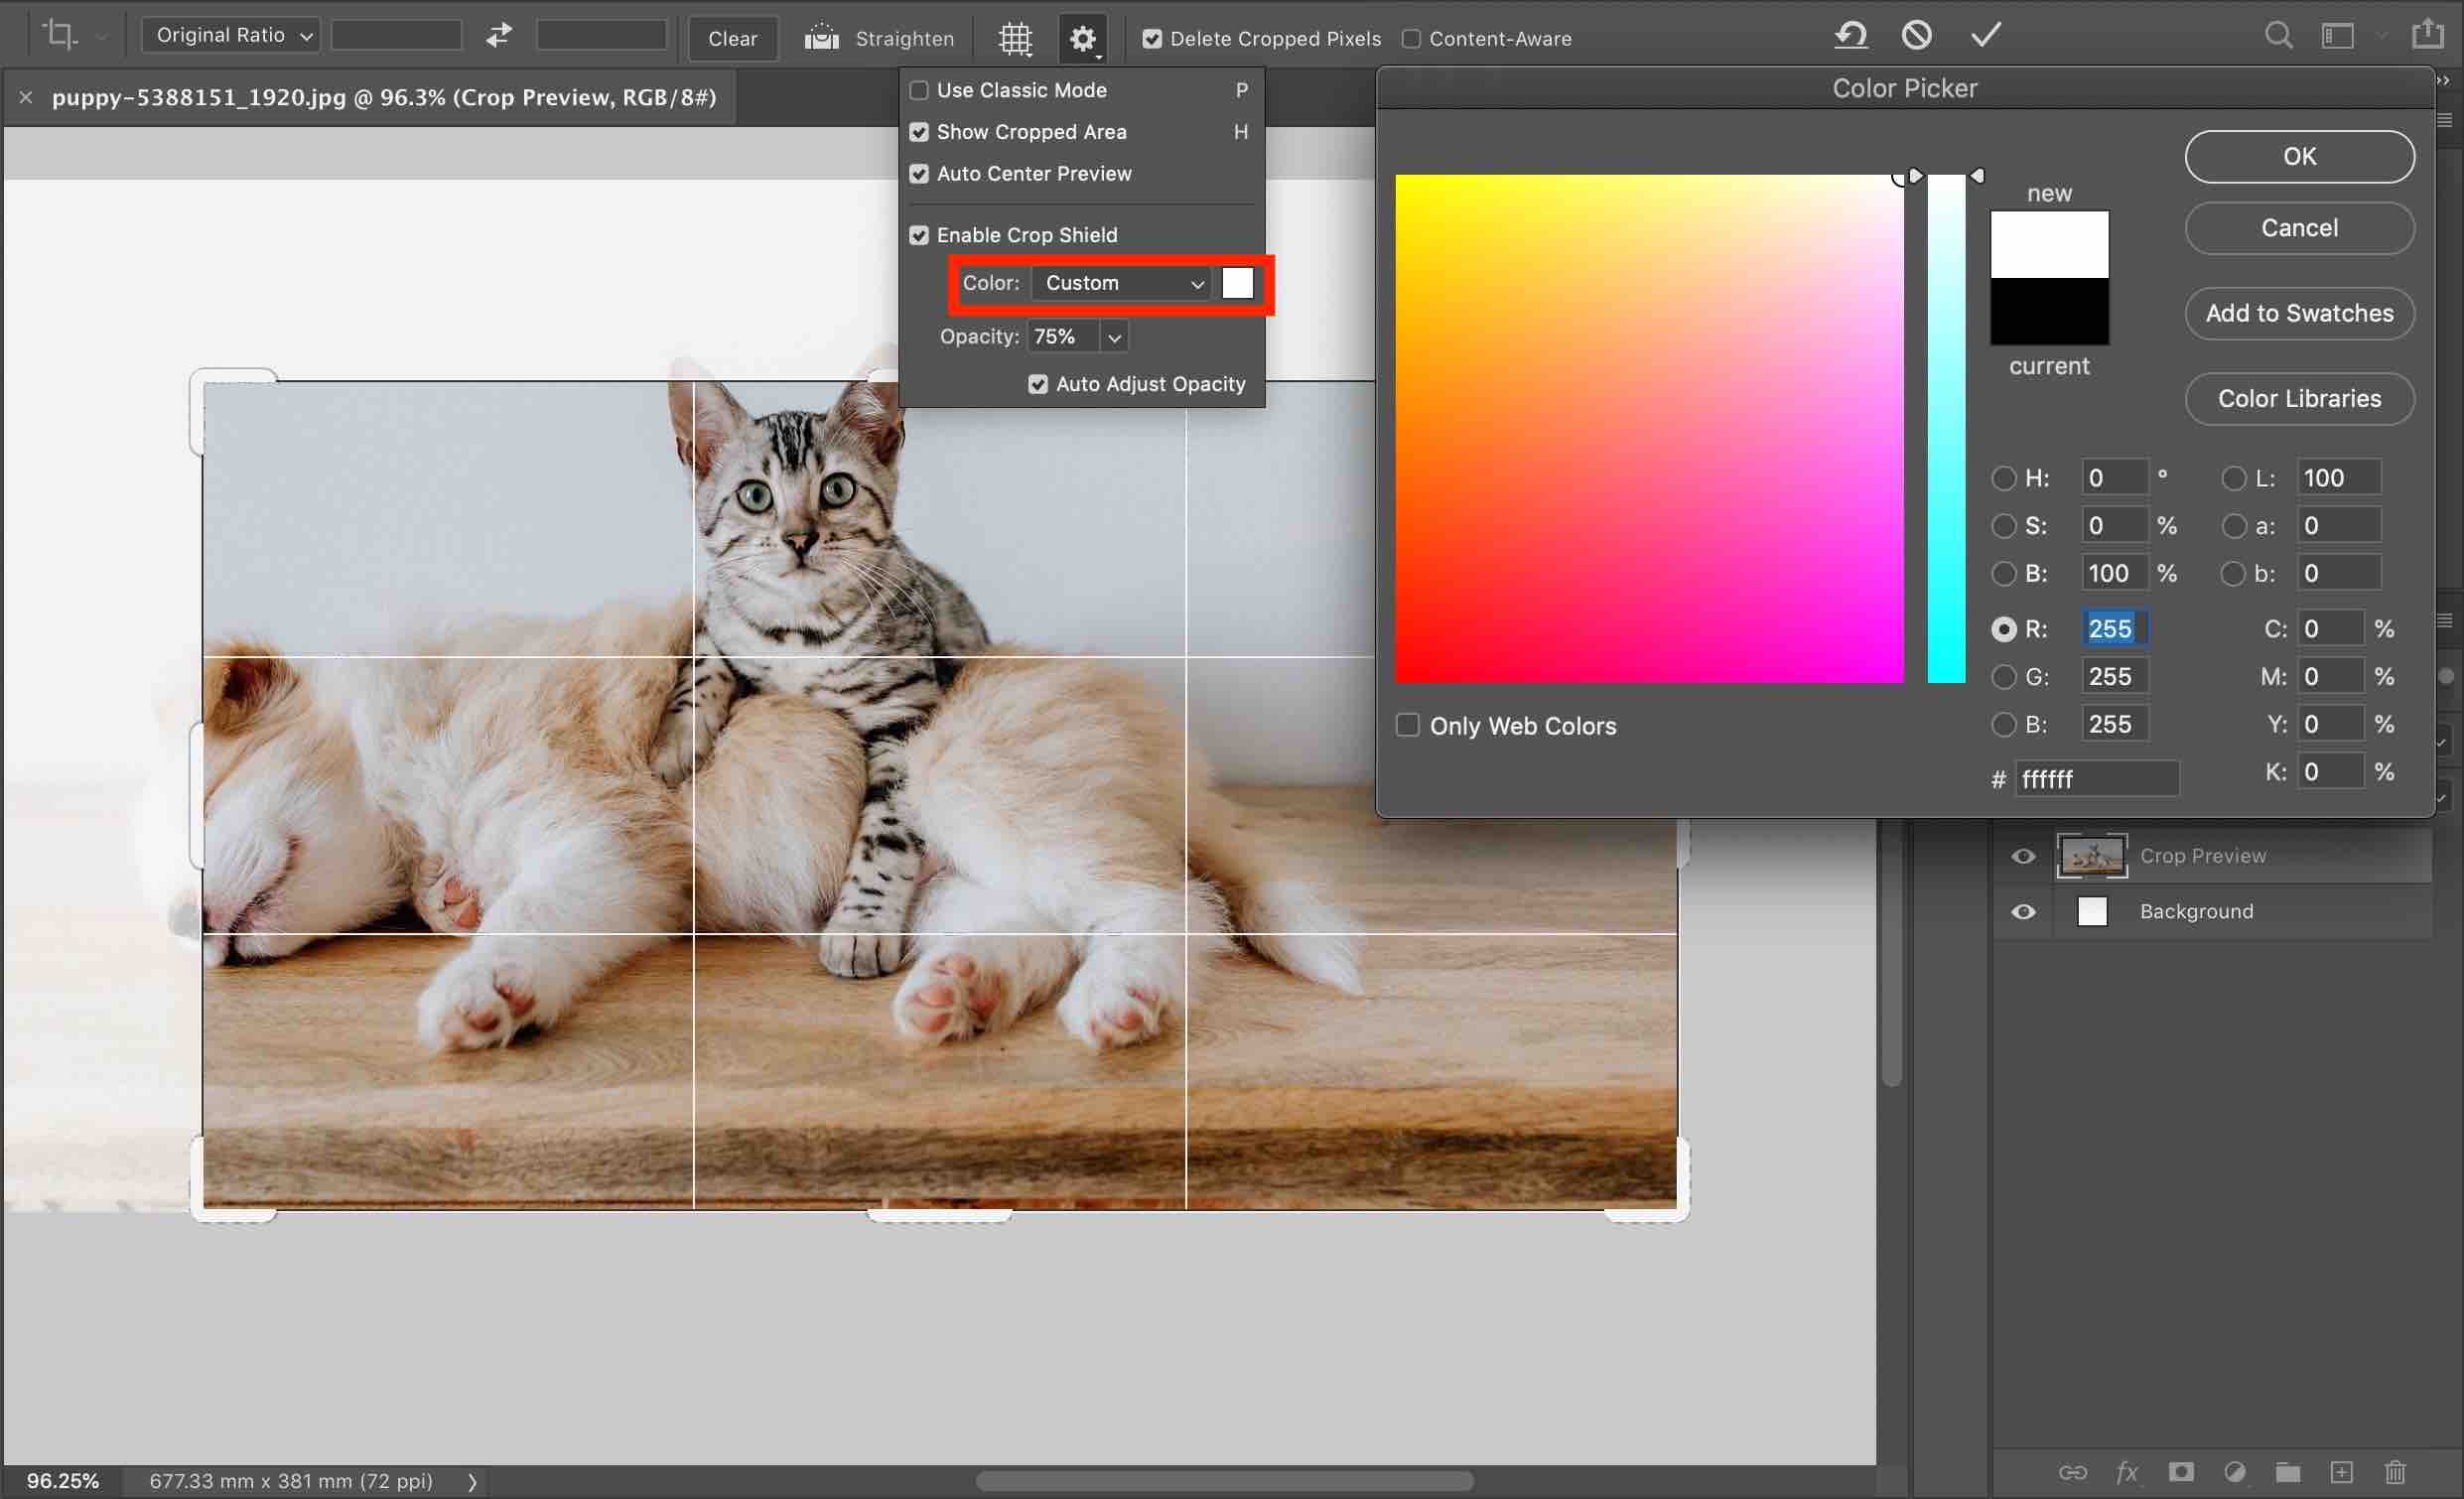Open the Original Ratio dropdown
This screenshot has height=1499, width=2464.
[231, 36]
